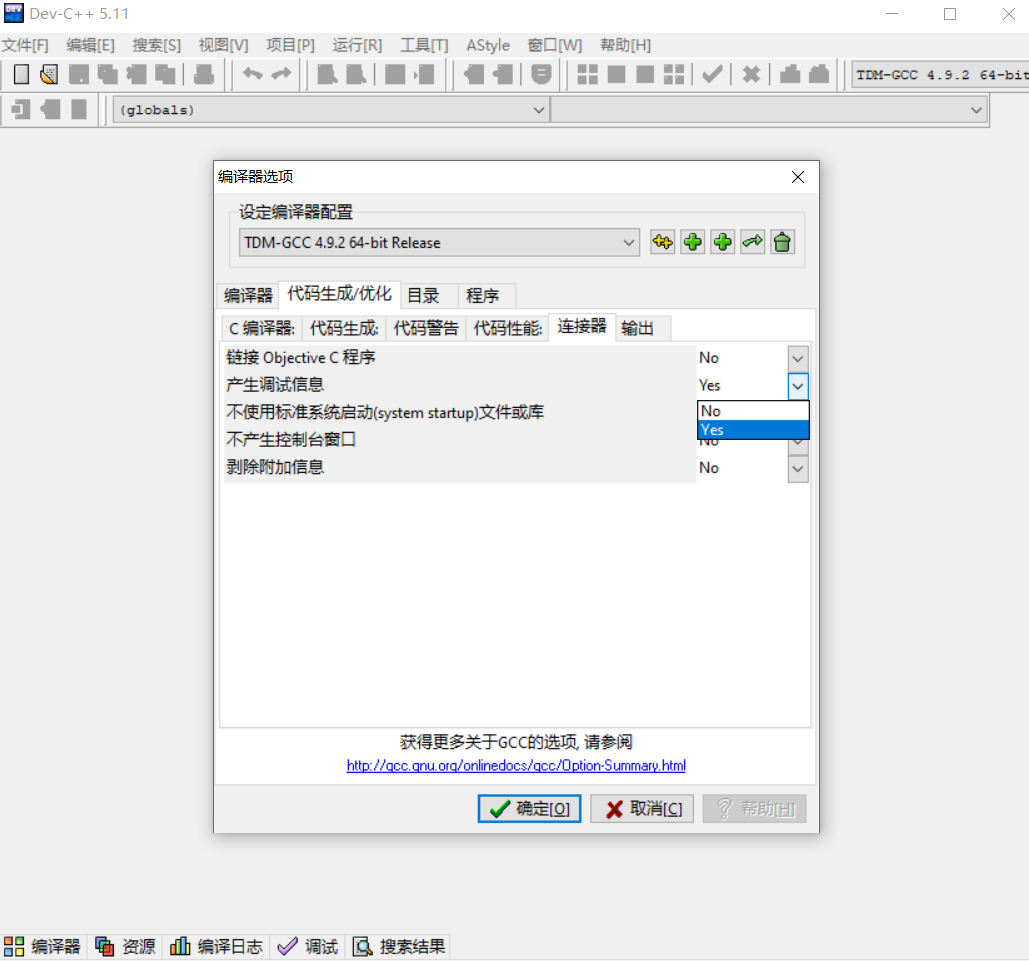
Task: Add a new empty compiler set
Action: pos(722,242)
